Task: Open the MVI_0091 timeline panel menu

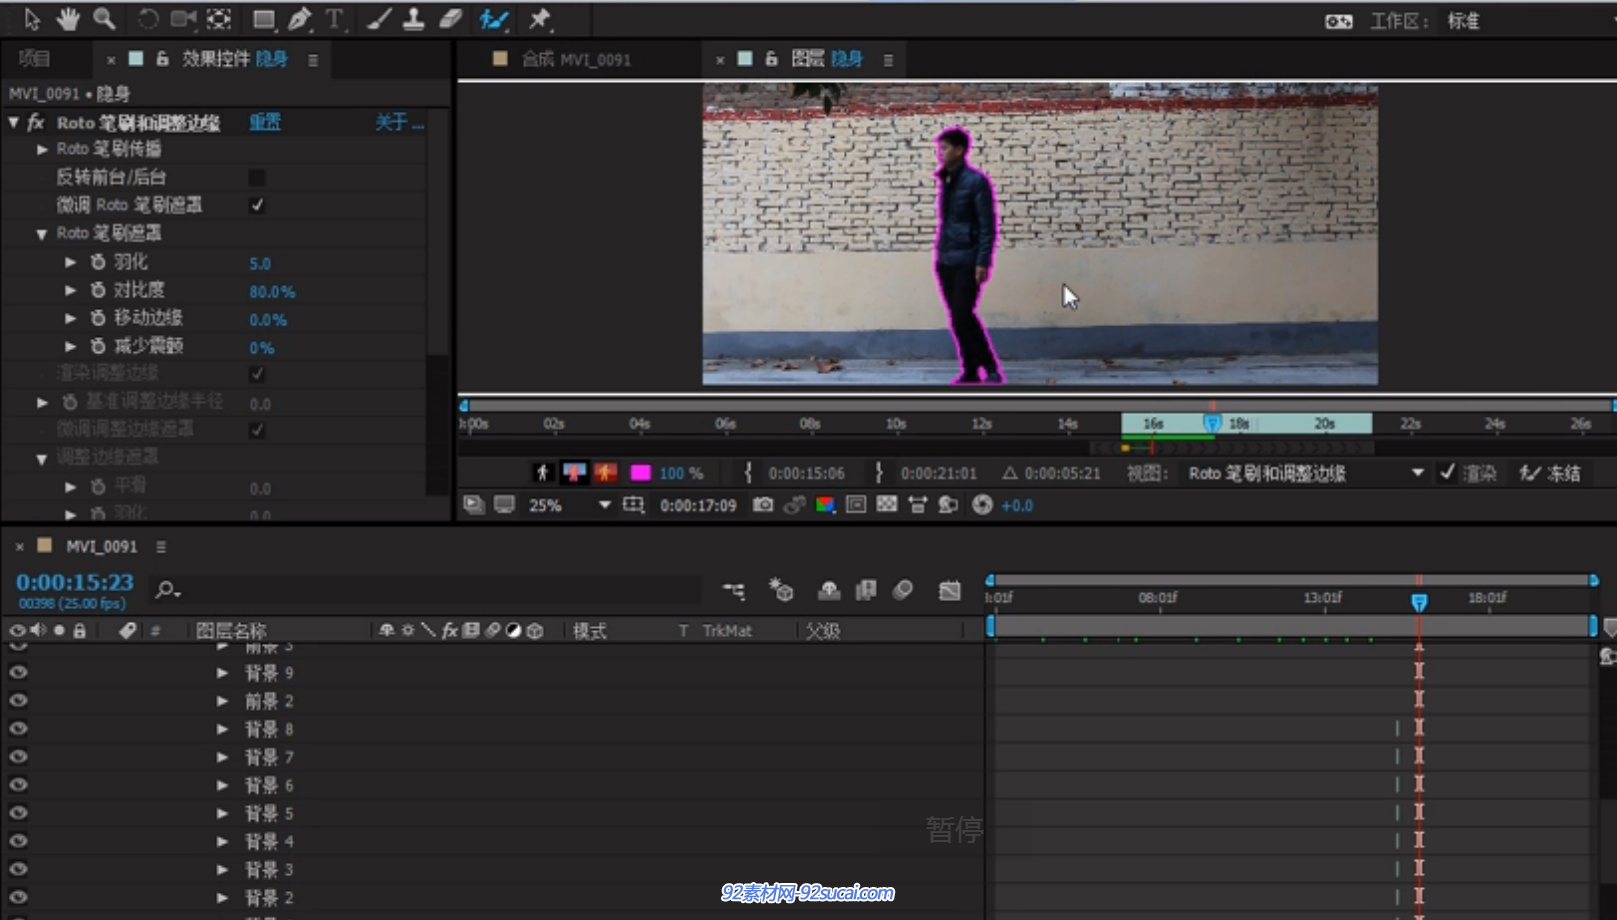Action: pos(161,547)
